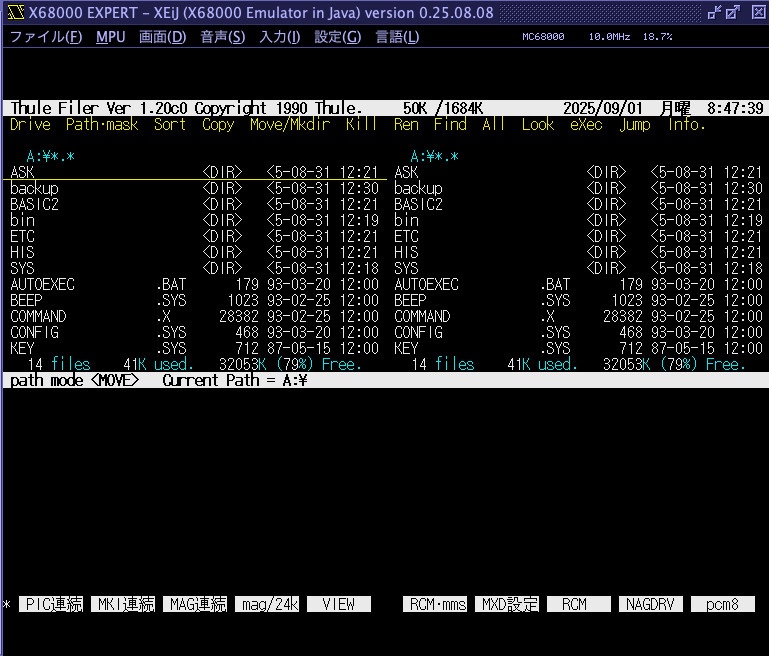Click the XEiJ application icon in title bar
Screen dimensions: 769x656
point(12,12)
